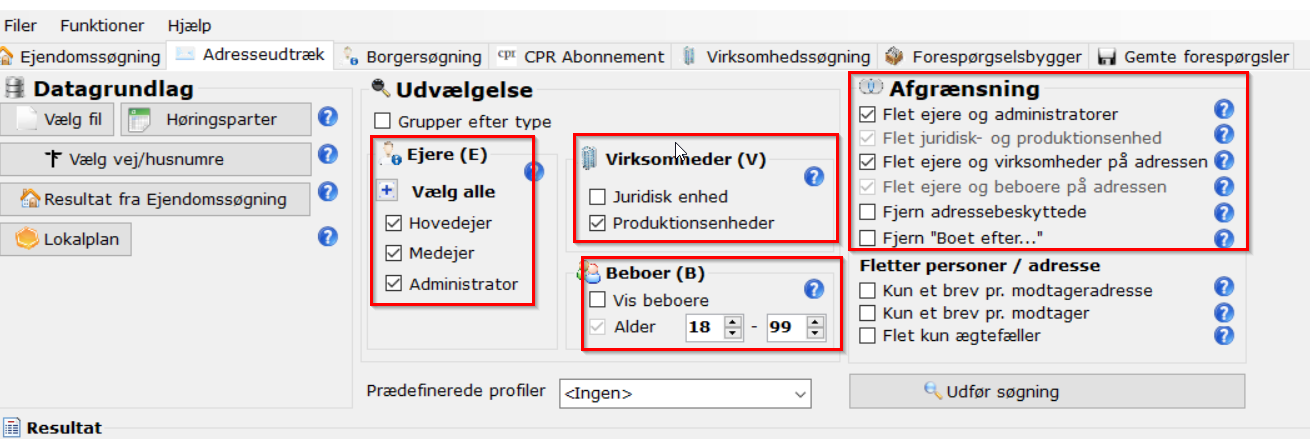
Task: Click help icon in Virksomheder (V) section
Action: (x=814, y=177)
